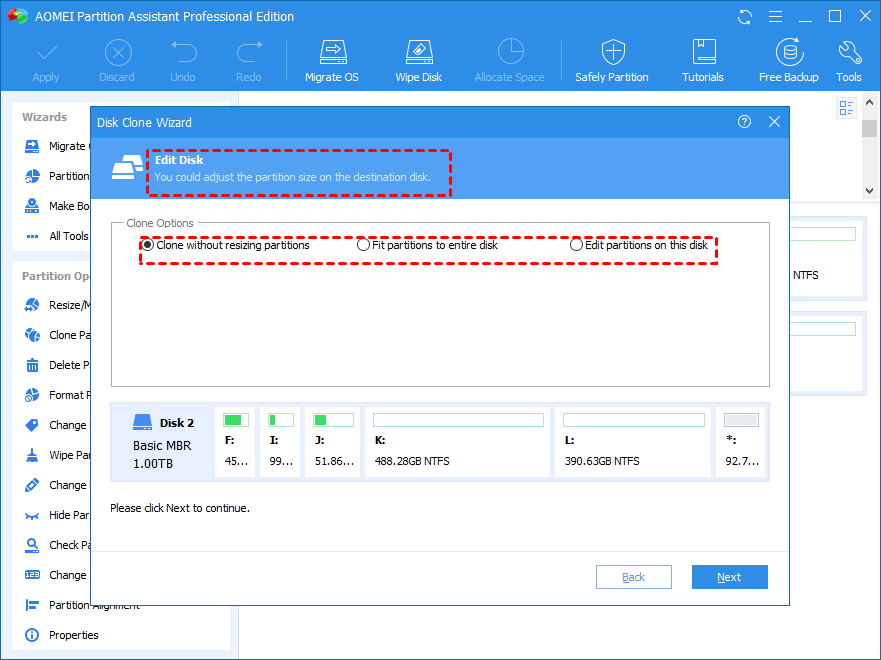Select the L: 390.63GB NTFS partition
This screenshot has width=881, height=660.
point(632,441)
